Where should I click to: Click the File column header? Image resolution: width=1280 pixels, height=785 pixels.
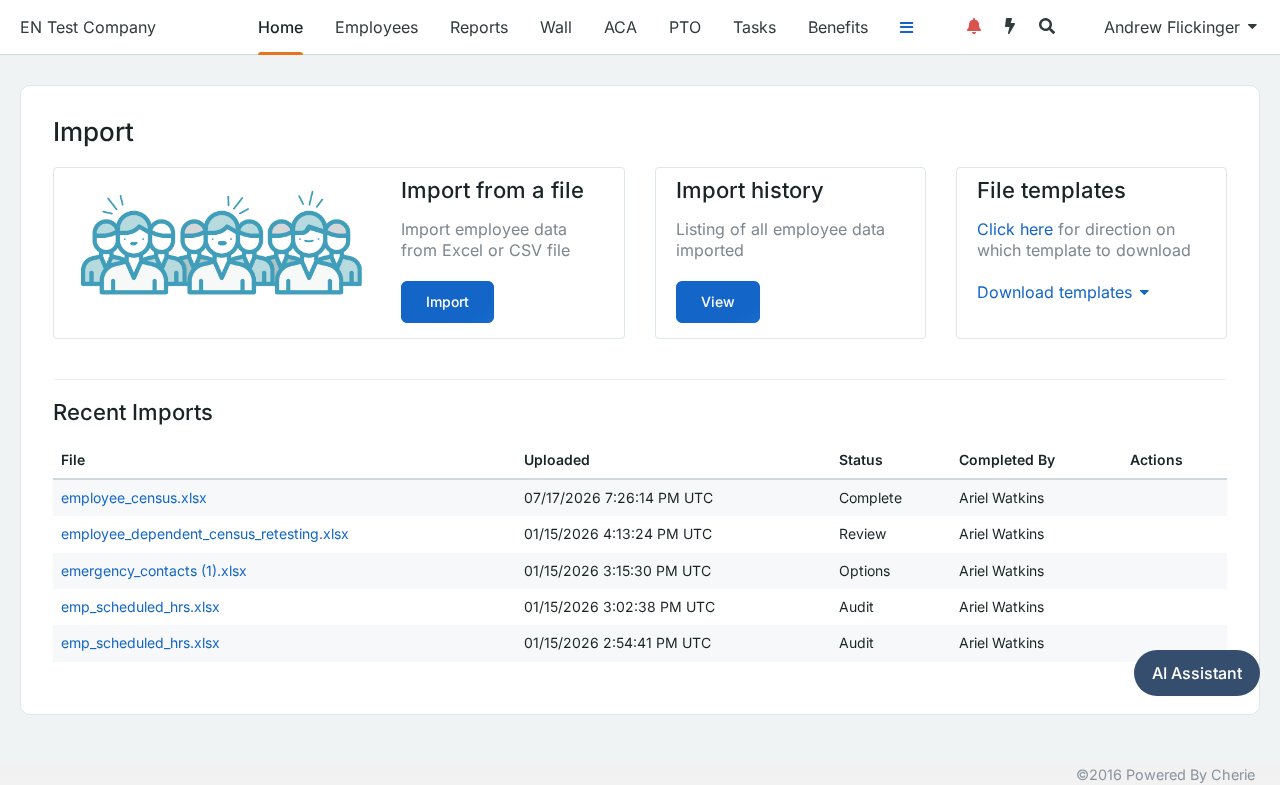(x=73, y=460)
